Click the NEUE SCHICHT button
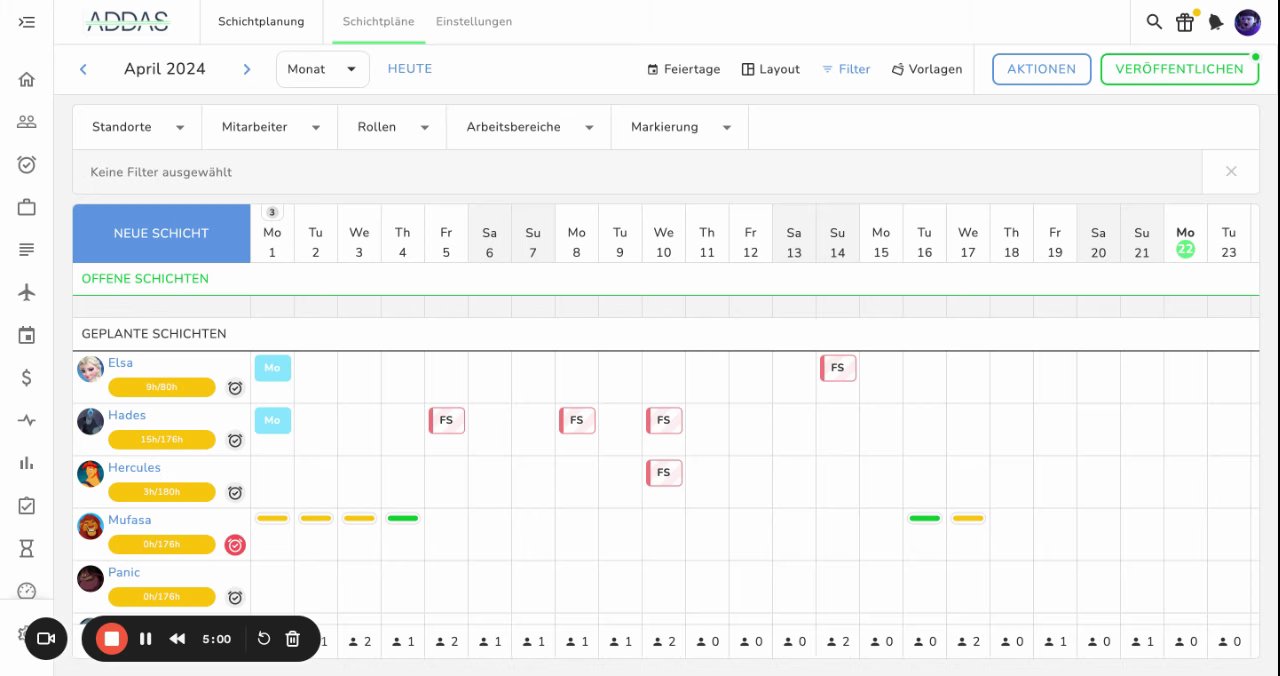Image resolution: width=1280 pixels, height=676 pixels. coord(161,233)
